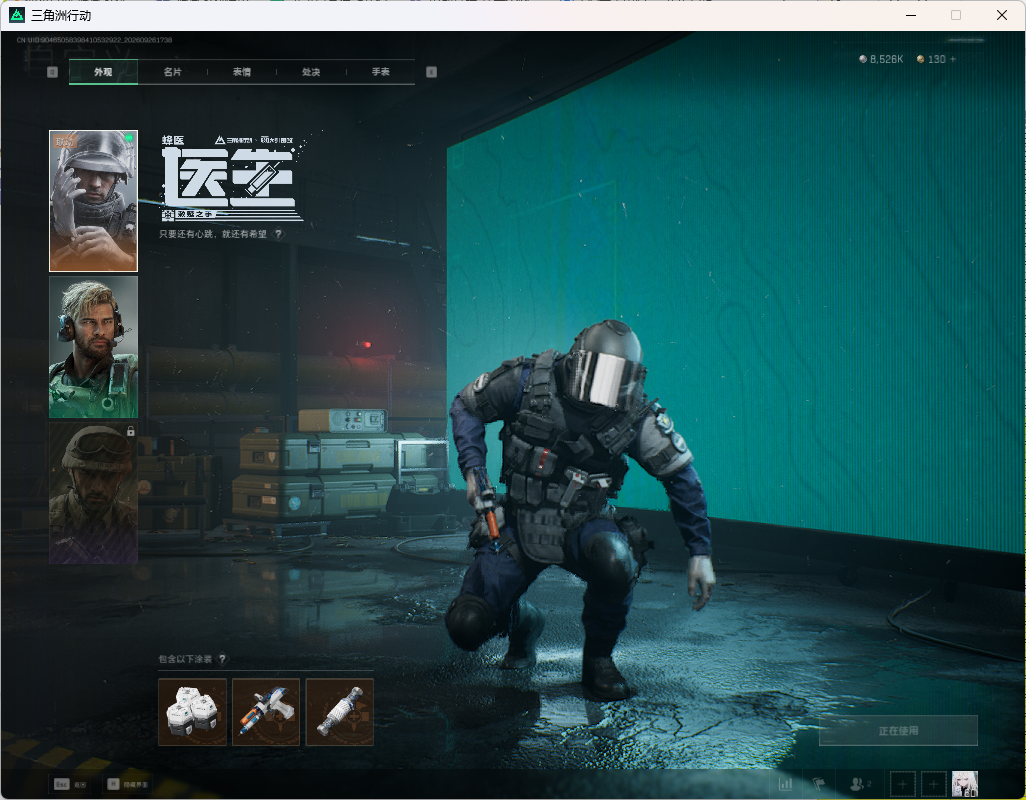Open the 处决 executions tab
Viewport: 1026px width, 800px height.
tap(311, 72)
